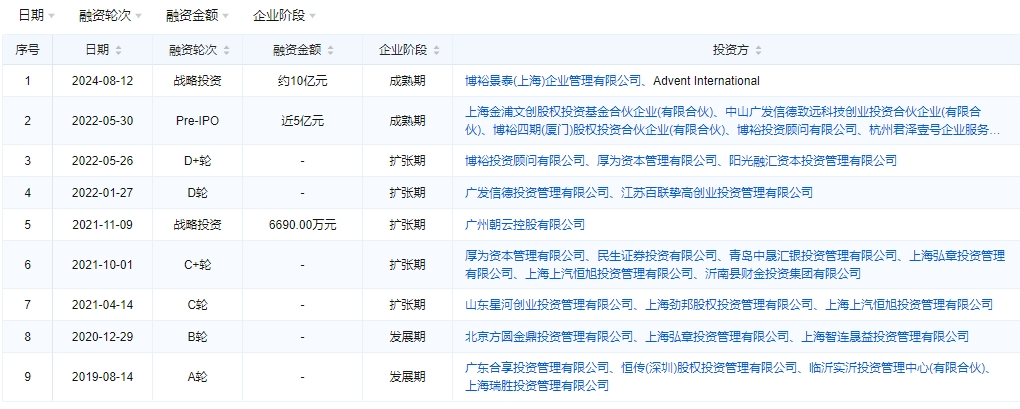Select date cell 2022-05-30
Image resolution: width=1020 pixels, height=409 pixels.
pyautogui.click(x=102, y=120)
